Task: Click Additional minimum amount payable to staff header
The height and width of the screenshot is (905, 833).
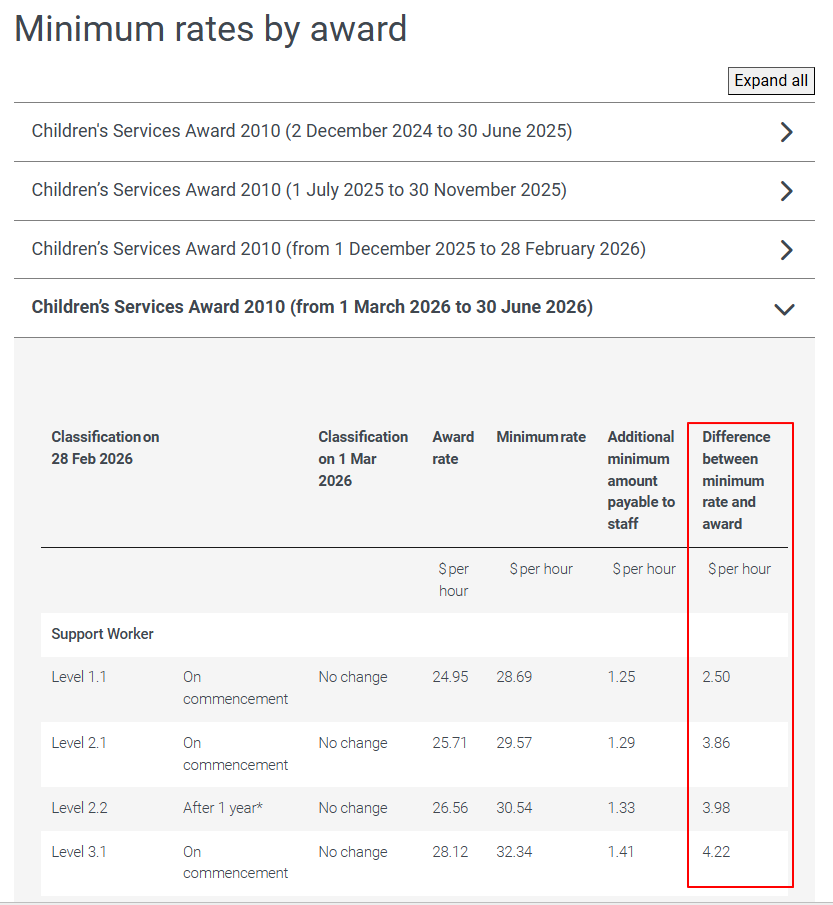Action: pyautogui.click(x=641, y=480)
